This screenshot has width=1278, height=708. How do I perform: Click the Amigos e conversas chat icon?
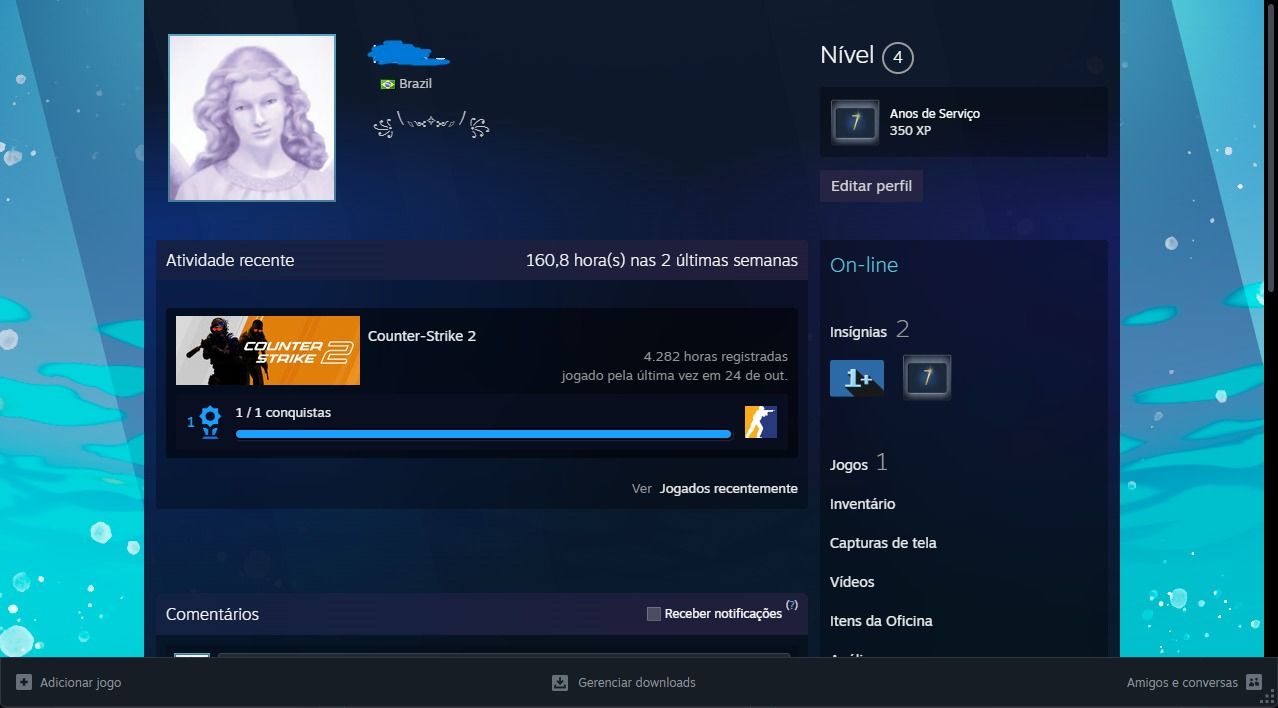tap(1254, 682)
